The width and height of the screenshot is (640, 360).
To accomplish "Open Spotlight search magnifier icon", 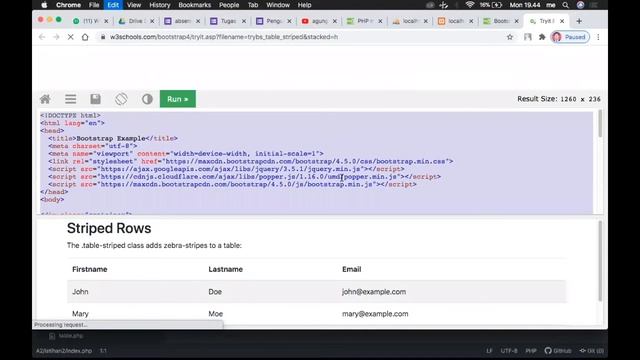I will (565, 5).
